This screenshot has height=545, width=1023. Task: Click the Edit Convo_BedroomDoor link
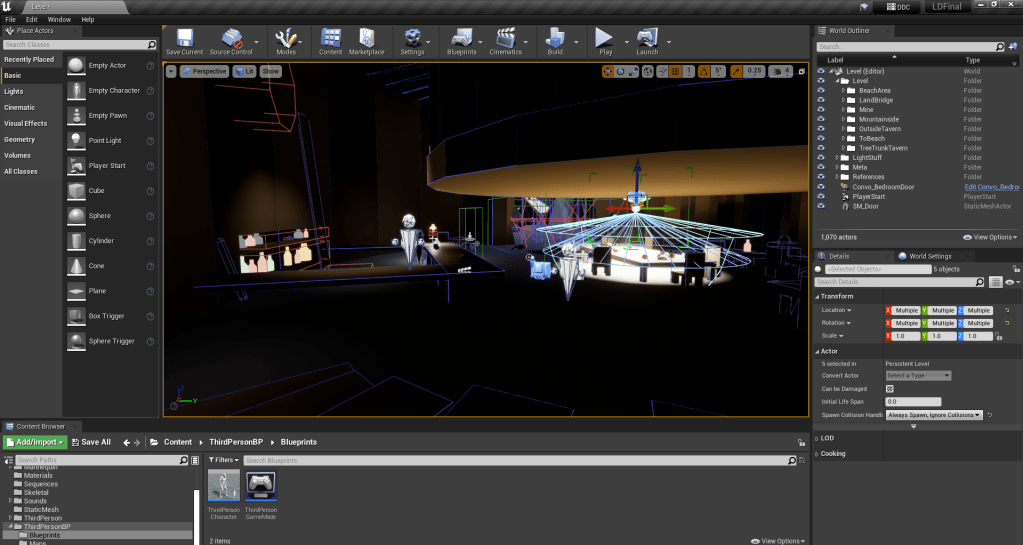pyautogui.click(x=991, y=187)
